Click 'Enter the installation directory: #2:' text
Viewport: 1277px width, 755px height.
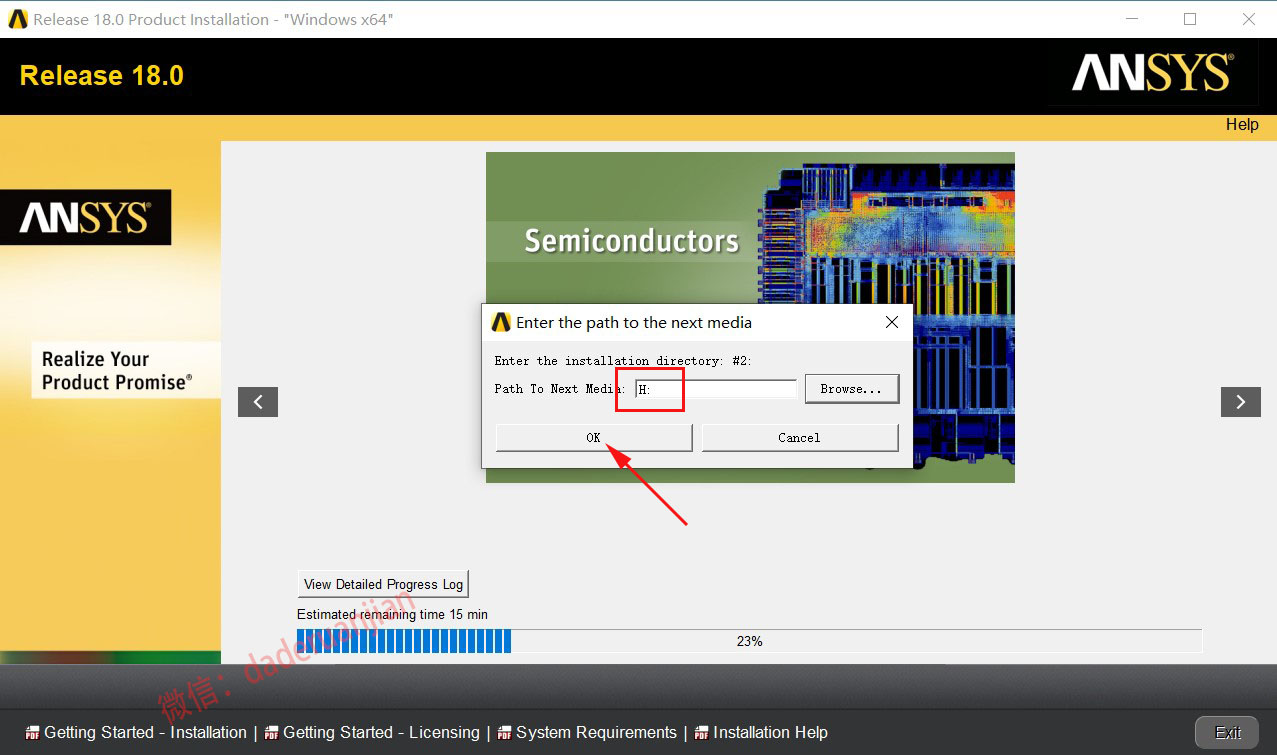tap(623, 360)
